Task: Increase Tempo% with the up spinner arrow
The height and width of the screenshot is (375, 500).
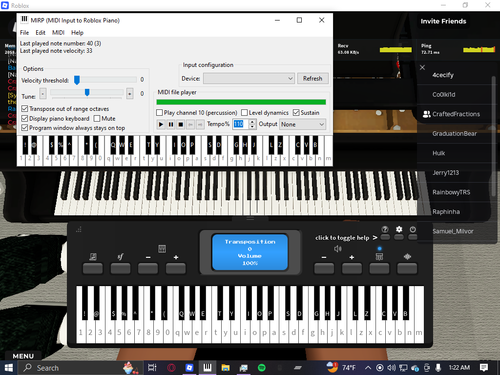Action: click(252, 122)
